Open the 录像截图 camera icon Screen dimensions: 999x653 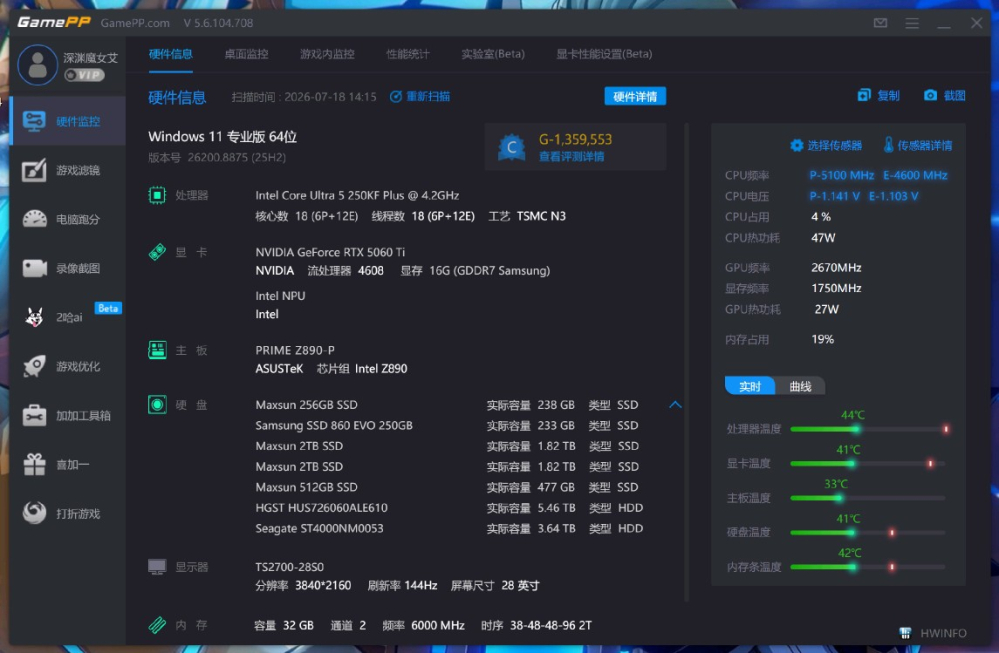pos(34,268)
